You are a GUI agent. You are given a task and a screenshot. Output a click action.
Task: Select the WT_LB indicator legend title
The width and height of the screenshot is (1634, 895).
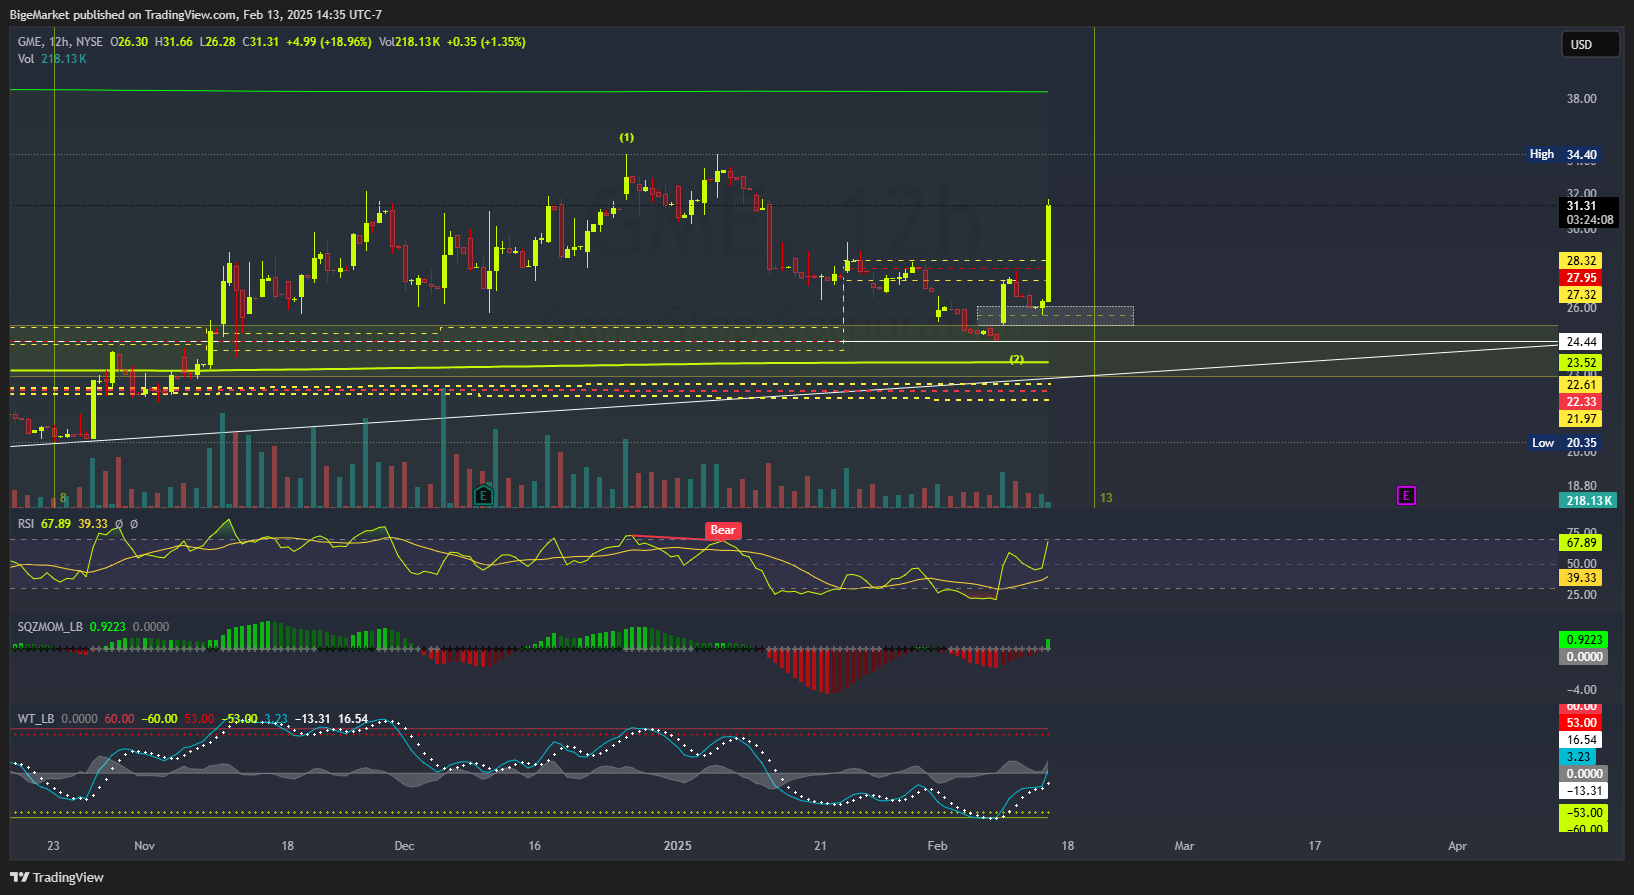point(36,719)
